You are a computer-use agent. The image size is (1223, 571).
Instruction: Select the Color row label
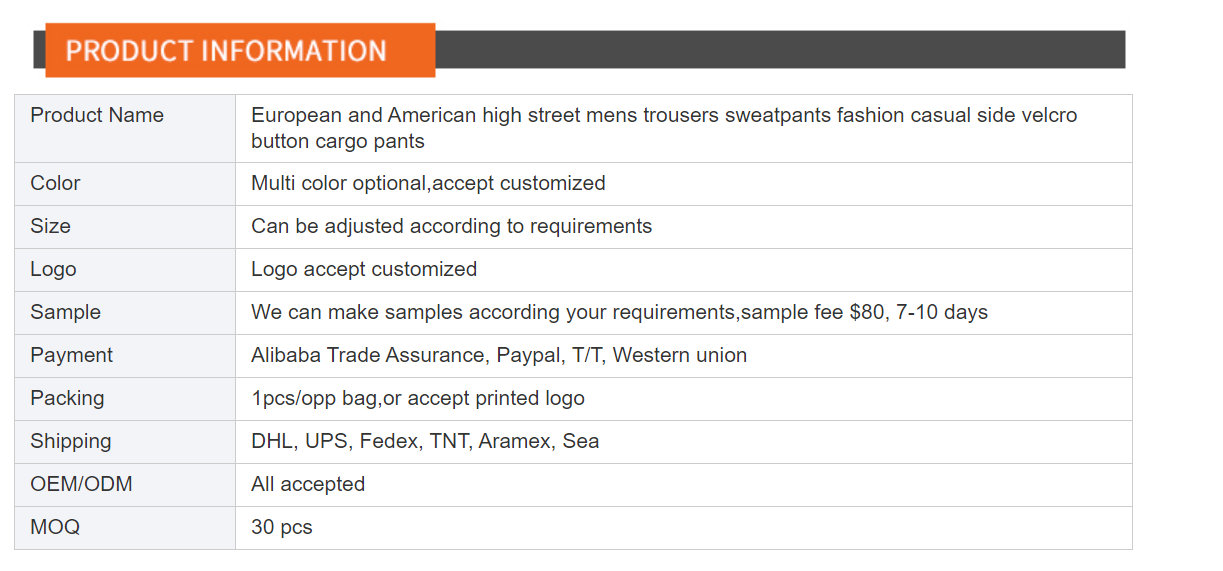[x=55, y=183]
